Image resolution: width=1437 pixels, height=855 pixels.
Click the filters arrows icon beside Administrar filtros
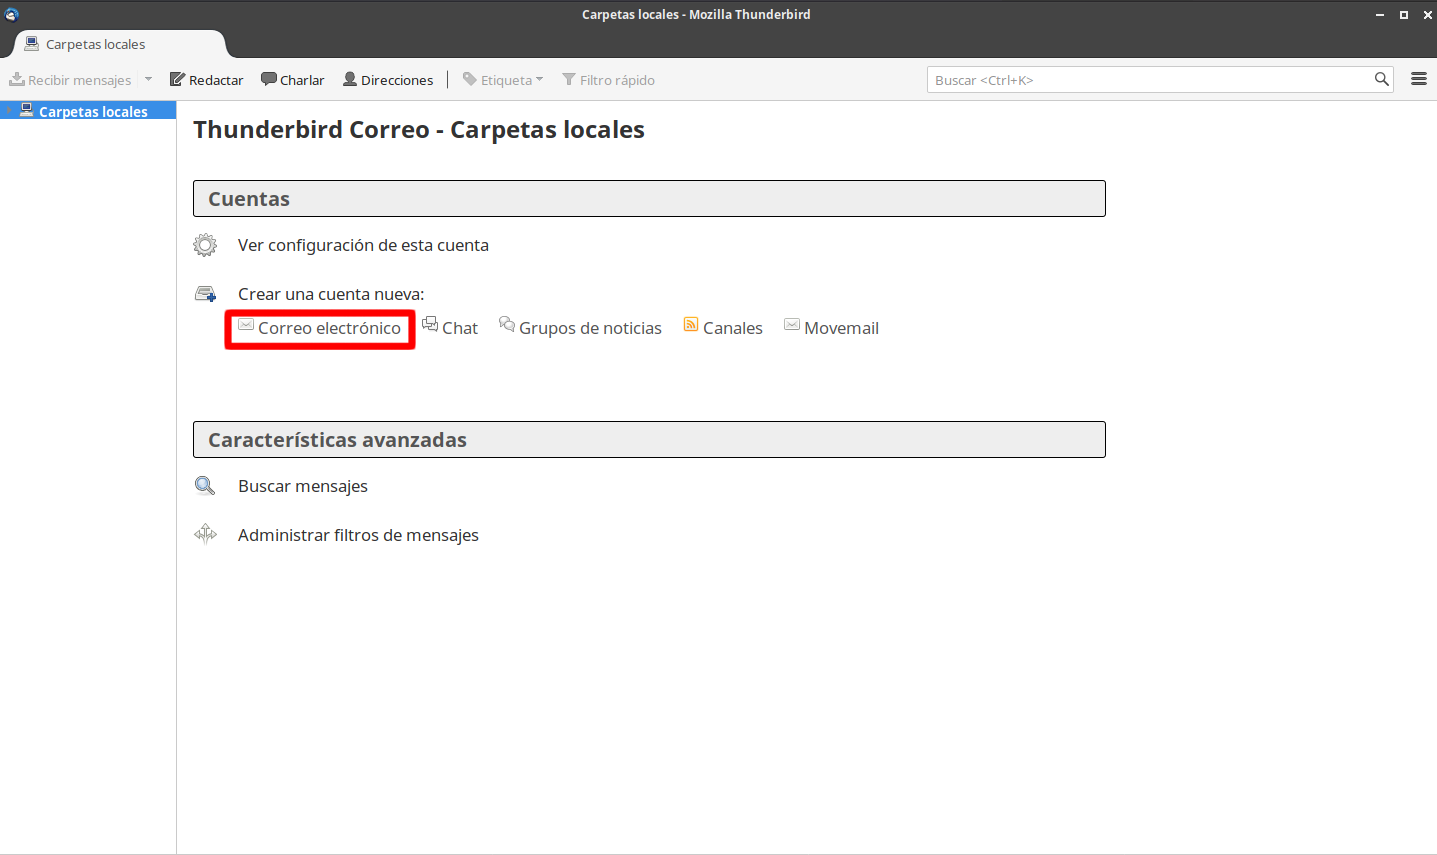pyautogui.click(x=205, y=534)
